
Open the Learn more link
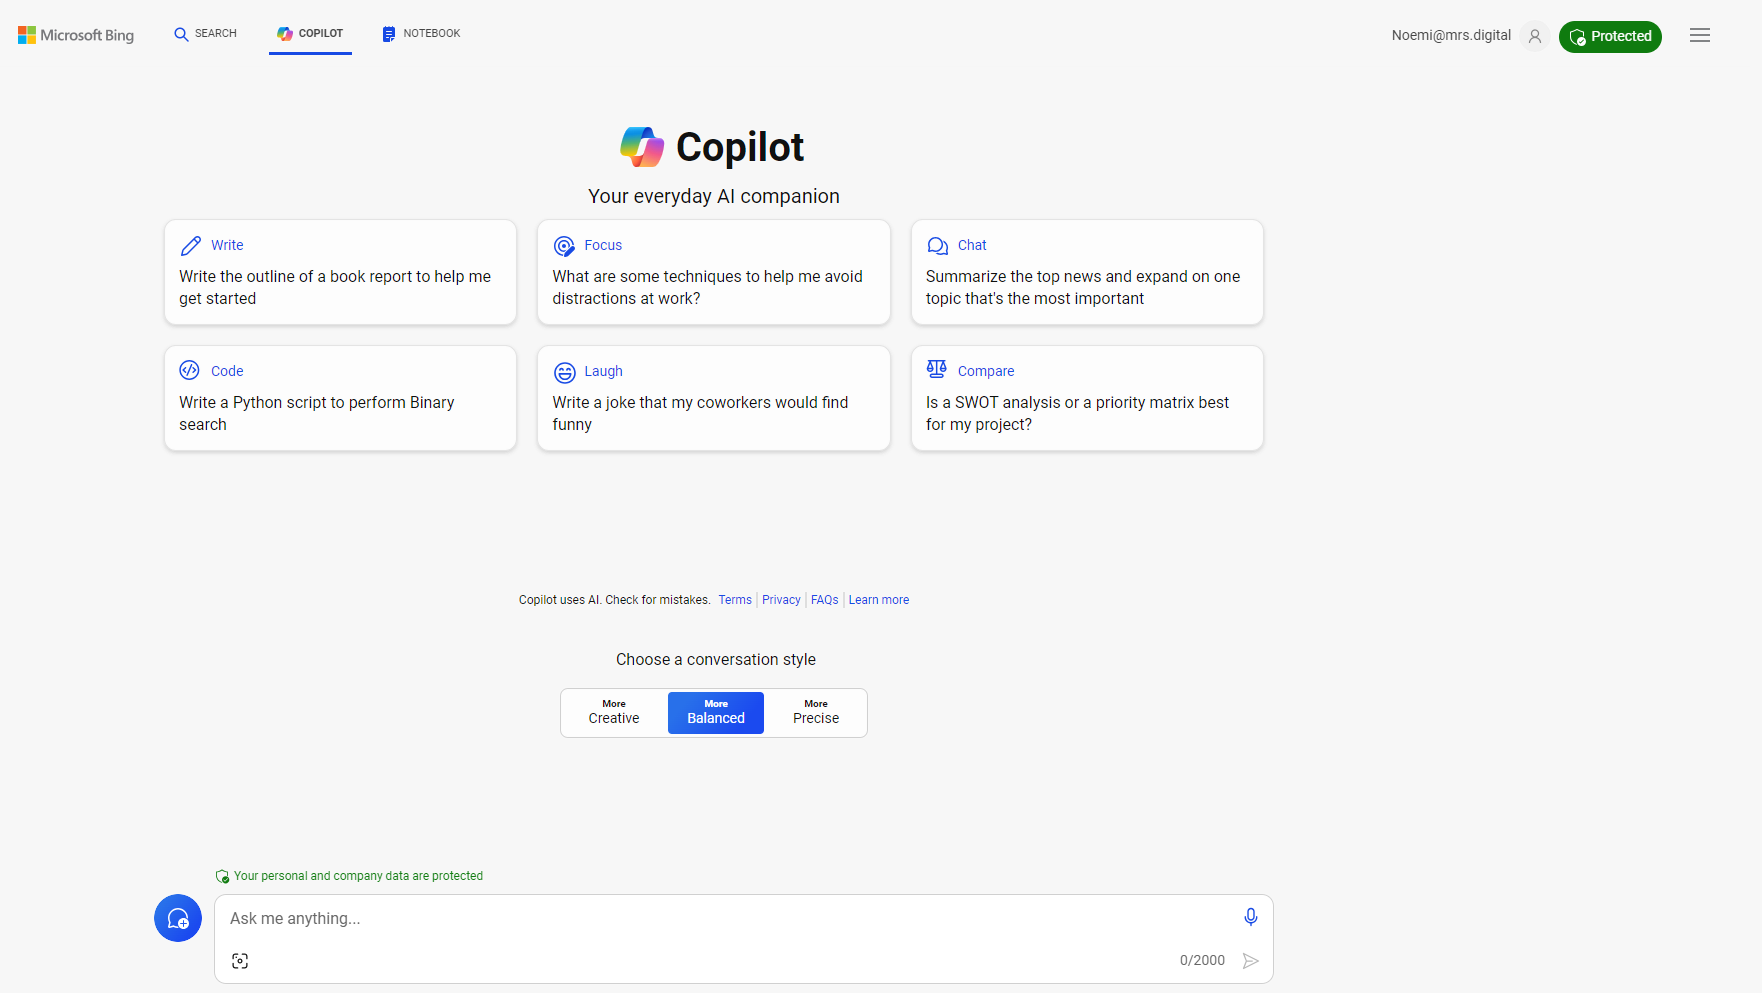tap(879, 600)
